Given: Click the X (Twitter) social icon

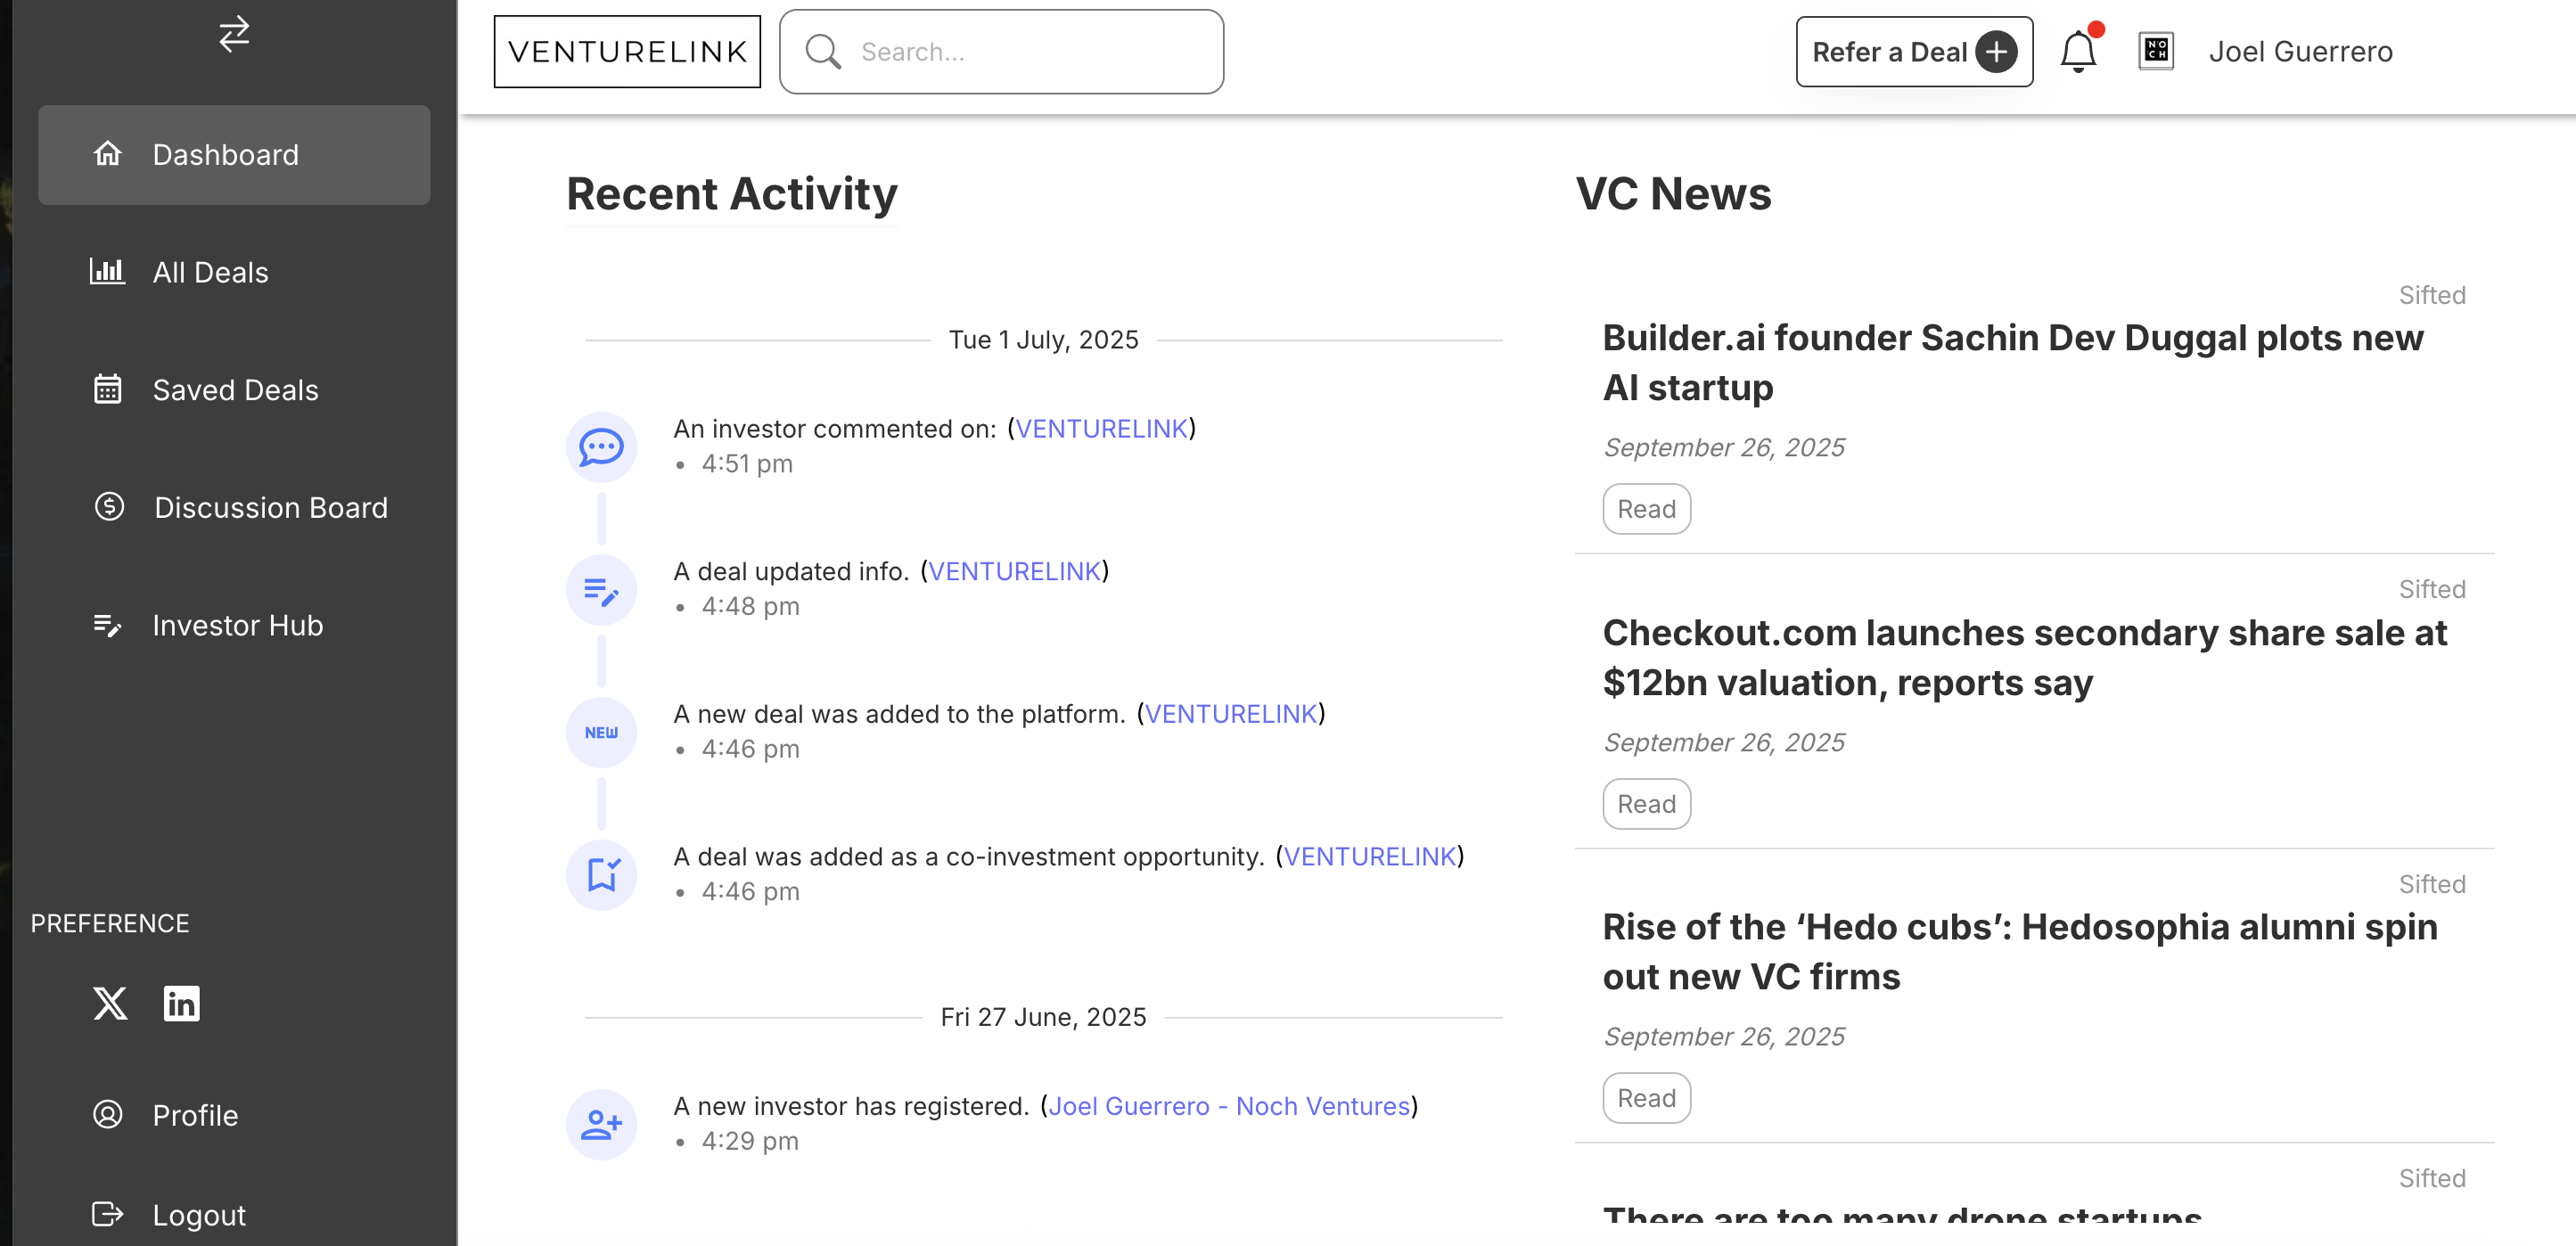Looking at the screenshot, I should pos(110,1003).
